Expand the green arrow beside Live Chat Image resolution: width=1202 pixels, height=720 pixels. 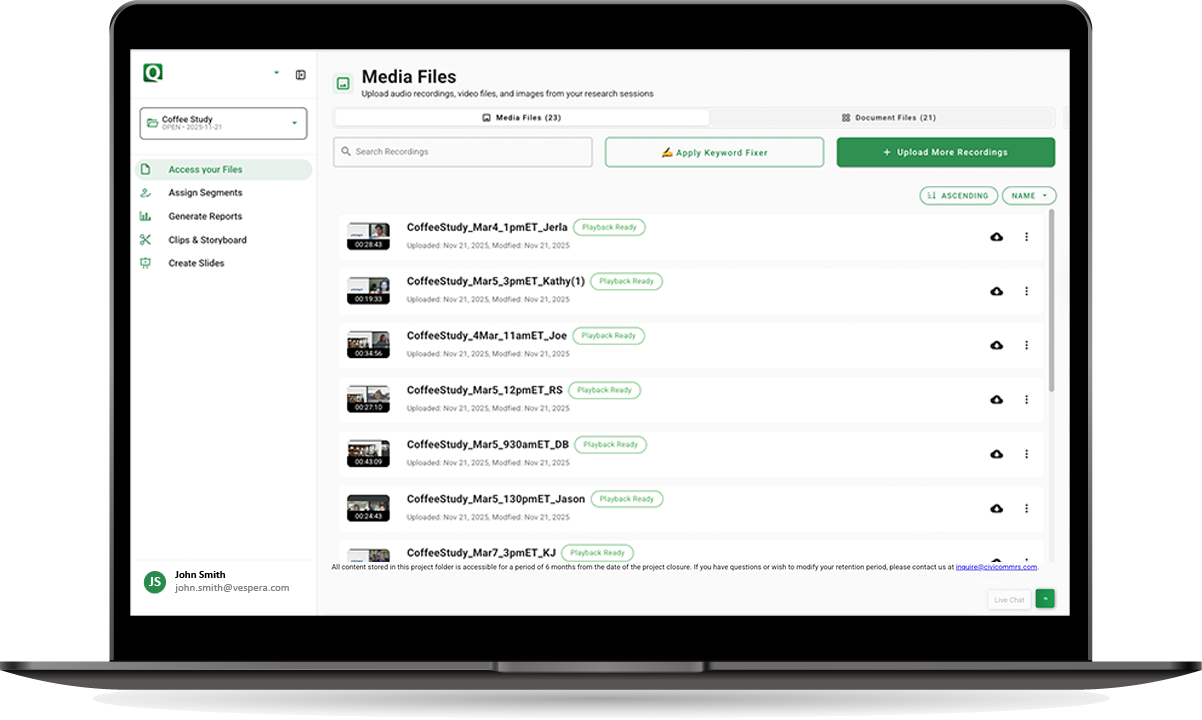(1045, 599)
